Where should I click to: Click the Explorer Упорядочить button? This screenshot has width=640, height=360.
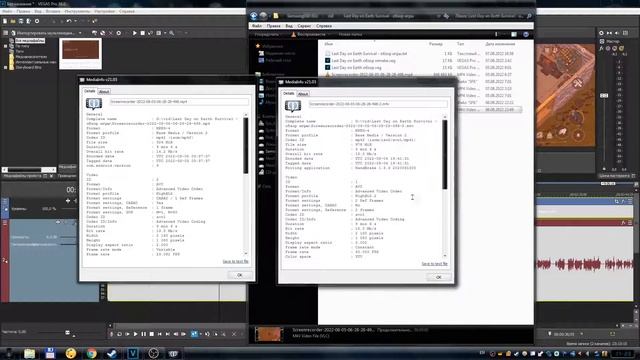pyautogui.click(x=267, y=34)
